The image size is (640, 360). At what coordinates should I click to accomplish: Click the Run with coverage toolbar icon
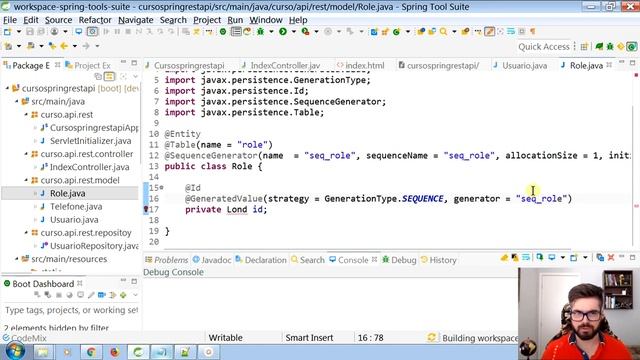[305, 31]
